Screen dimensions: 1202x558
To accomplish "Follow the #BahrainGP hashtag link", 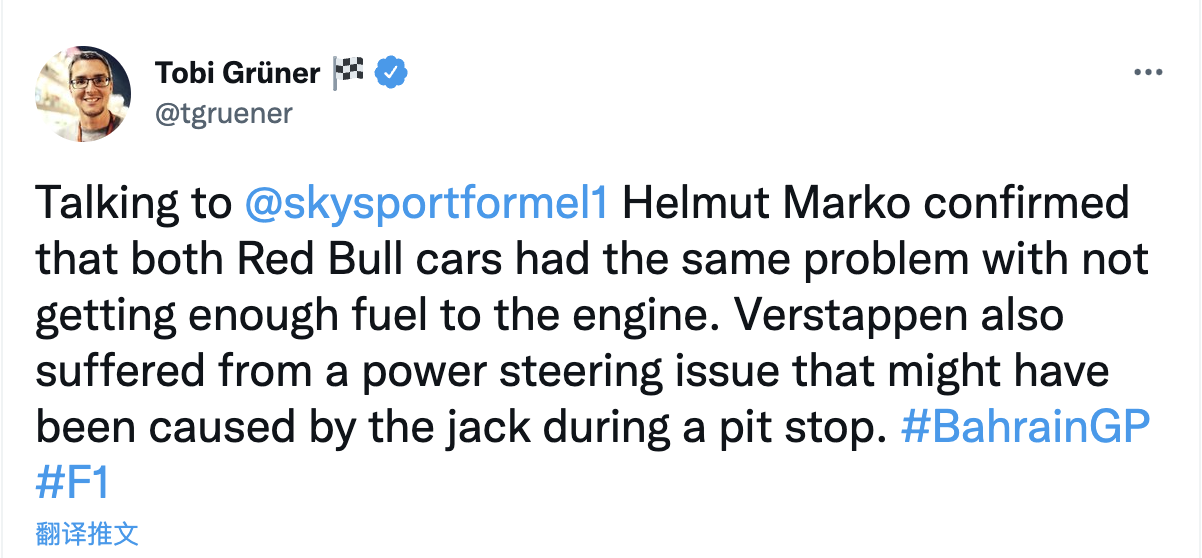I will [1025, 428].
